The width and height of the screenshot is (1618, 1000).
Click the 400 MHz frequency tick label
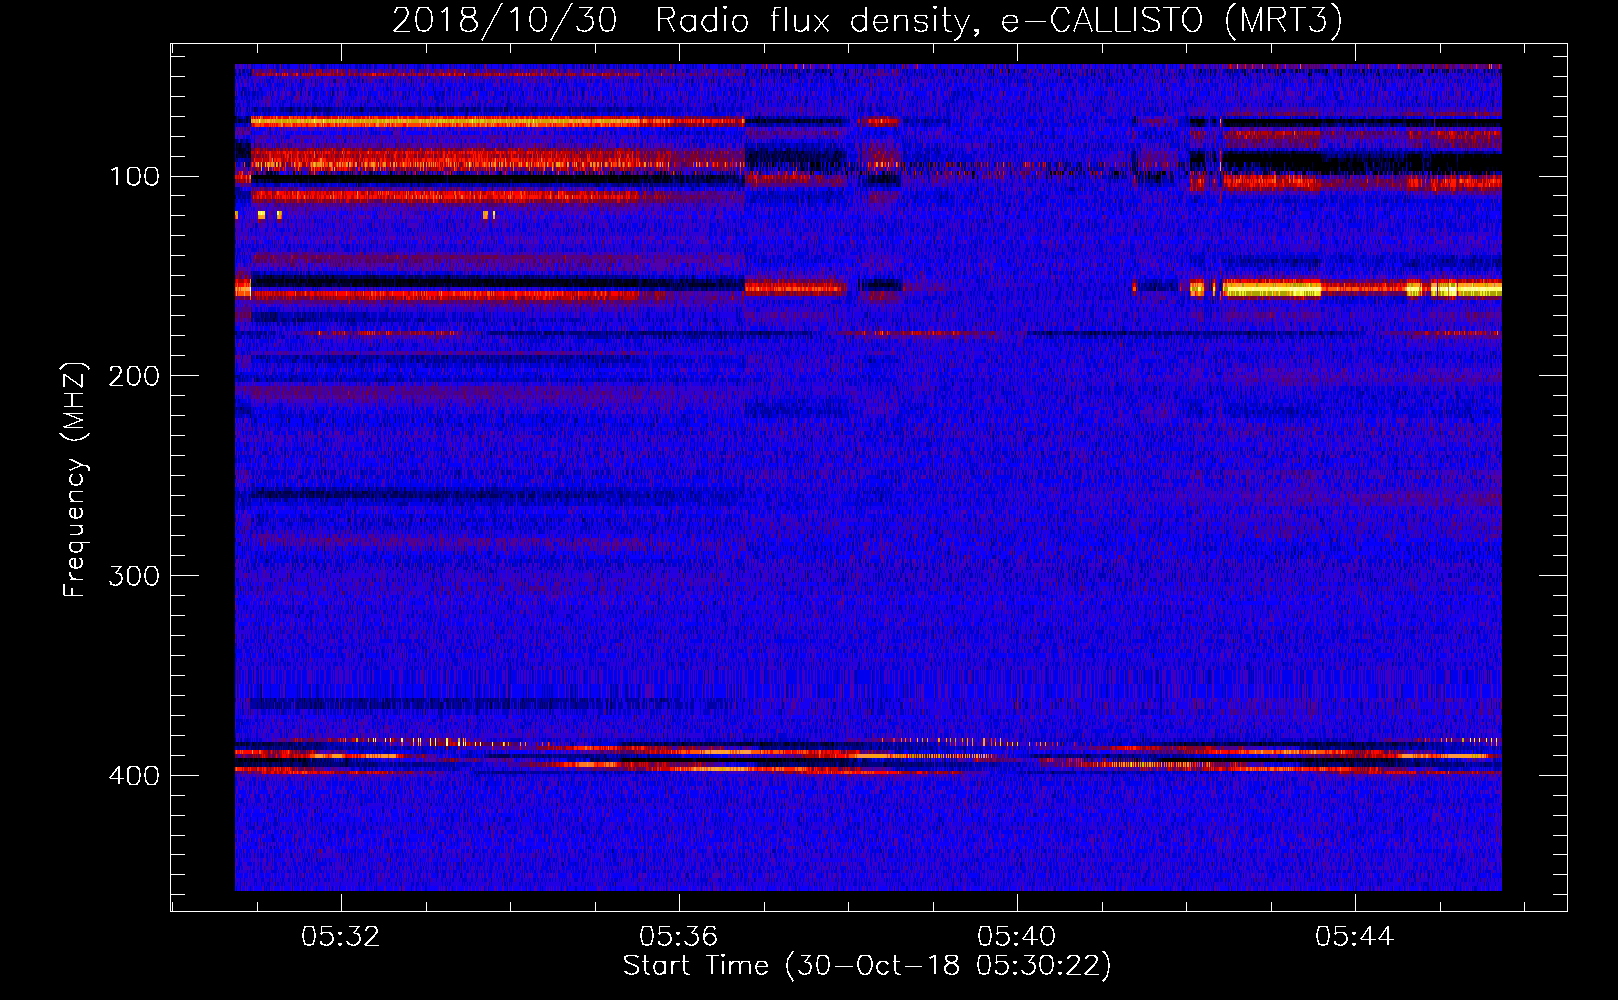134,776
